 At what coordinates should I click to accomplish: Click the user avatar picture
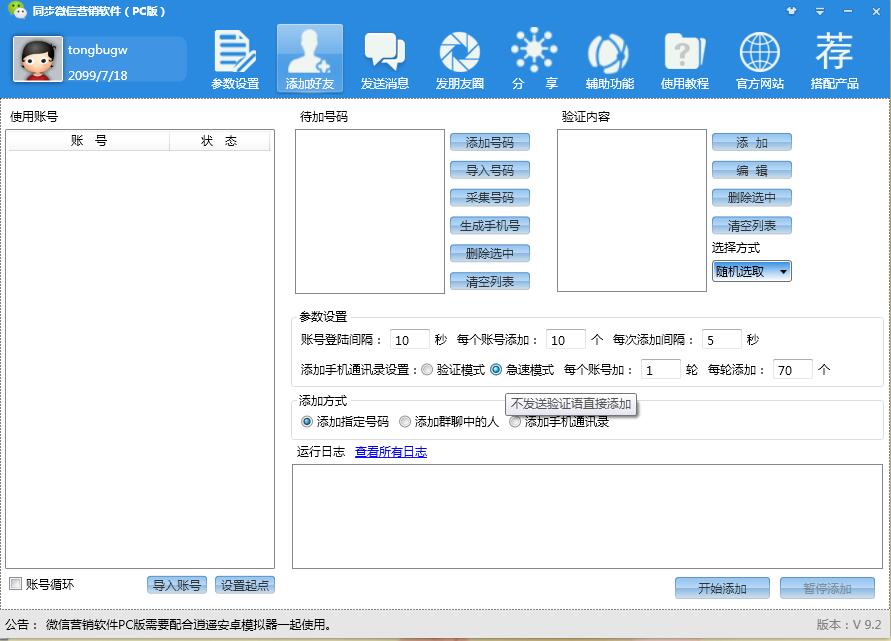click(x=38, y=59)
